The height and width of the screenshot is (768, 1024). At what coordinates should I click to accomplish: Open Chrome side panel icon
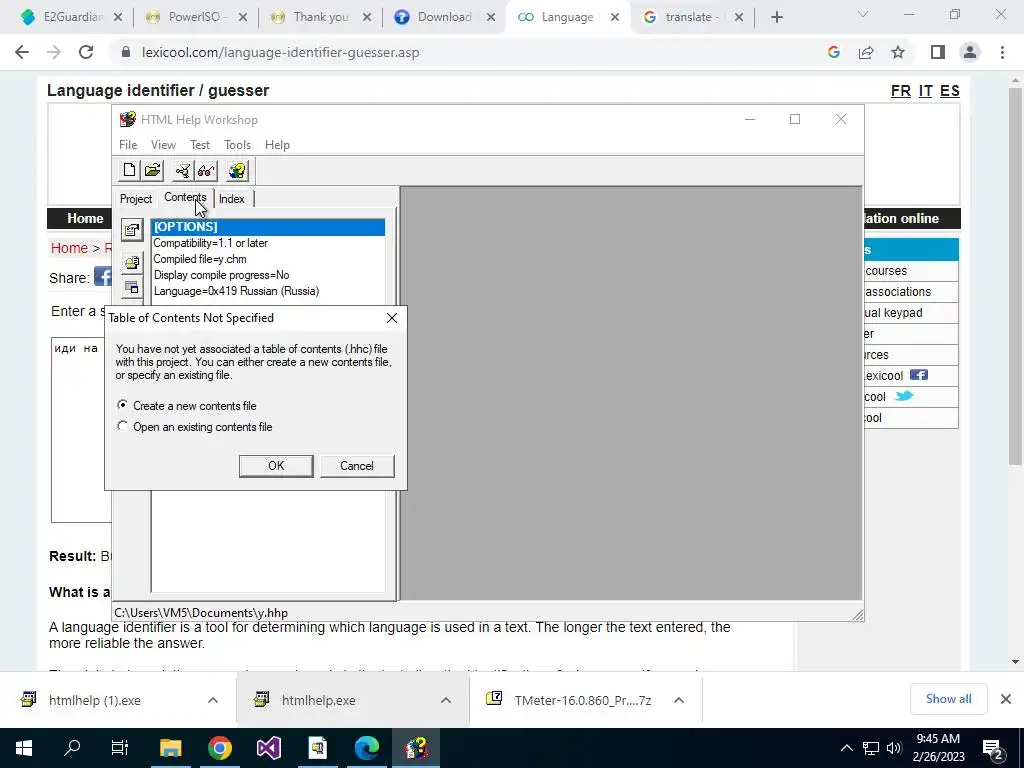click(938, 52)
